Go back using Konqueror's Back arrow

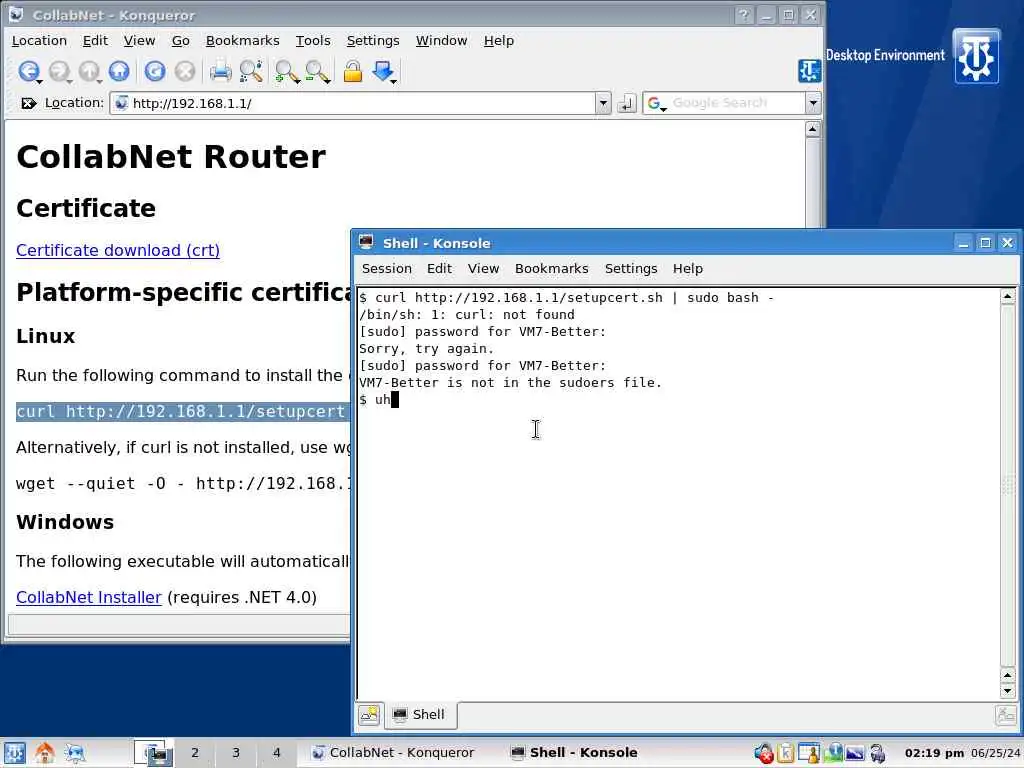pos(29,71)
